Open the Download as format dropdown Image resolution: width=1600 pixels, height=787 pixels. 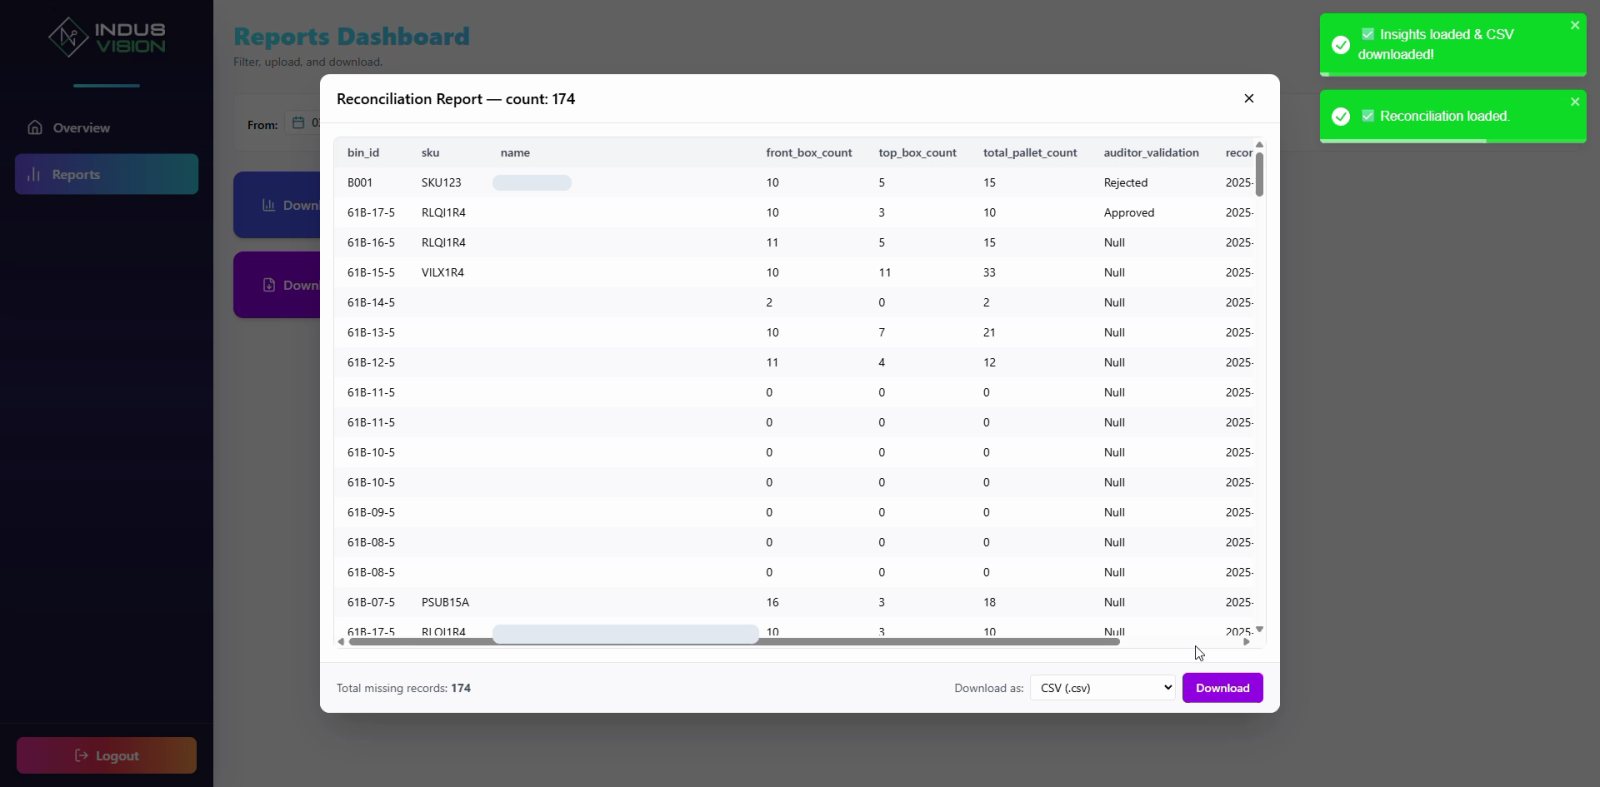(x=1103, y=688)
